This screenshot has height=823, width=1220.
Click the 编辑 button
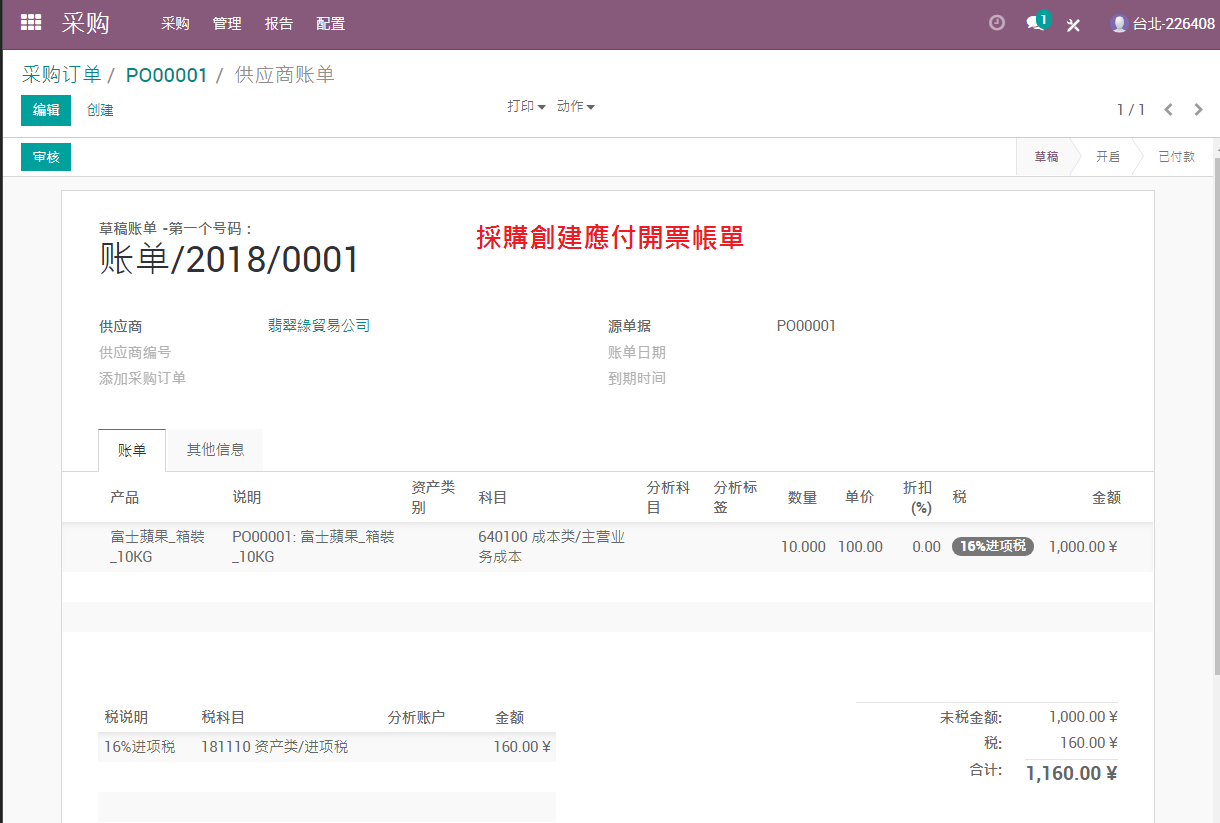(46, 110)
